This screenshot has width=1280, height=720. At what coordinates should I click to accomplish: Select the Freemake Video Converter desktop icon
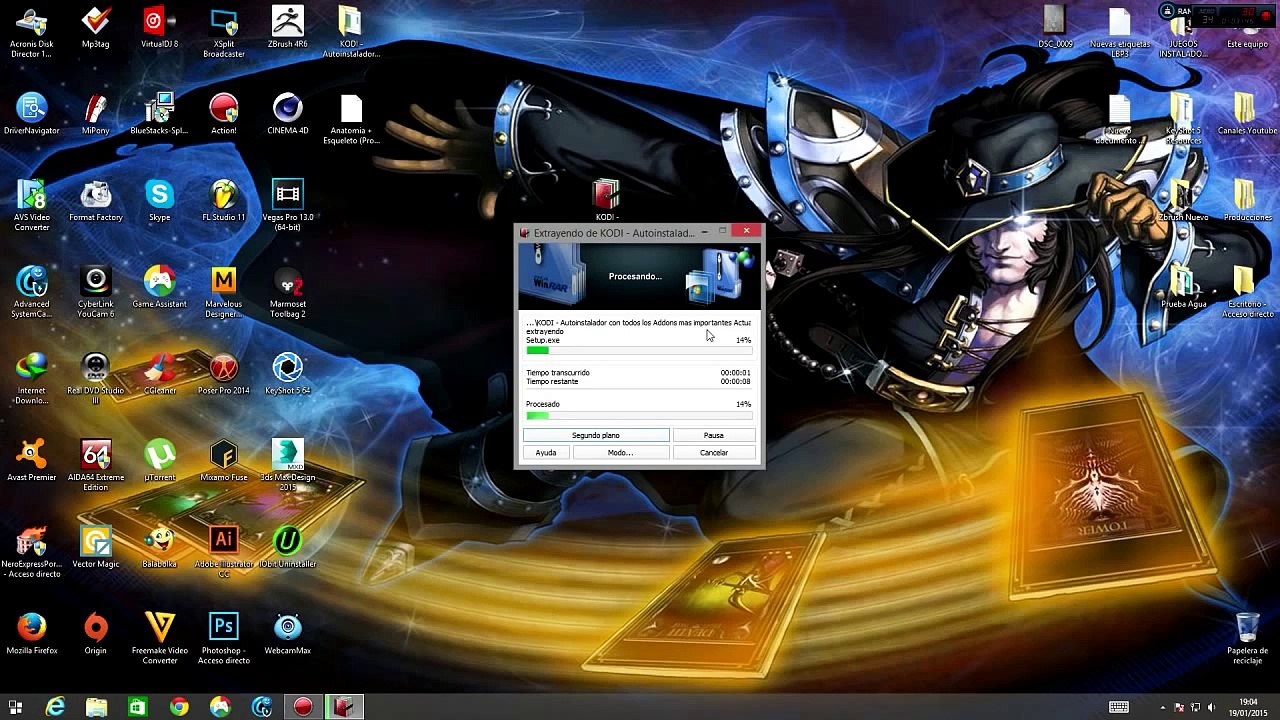(x=160, y=639)
